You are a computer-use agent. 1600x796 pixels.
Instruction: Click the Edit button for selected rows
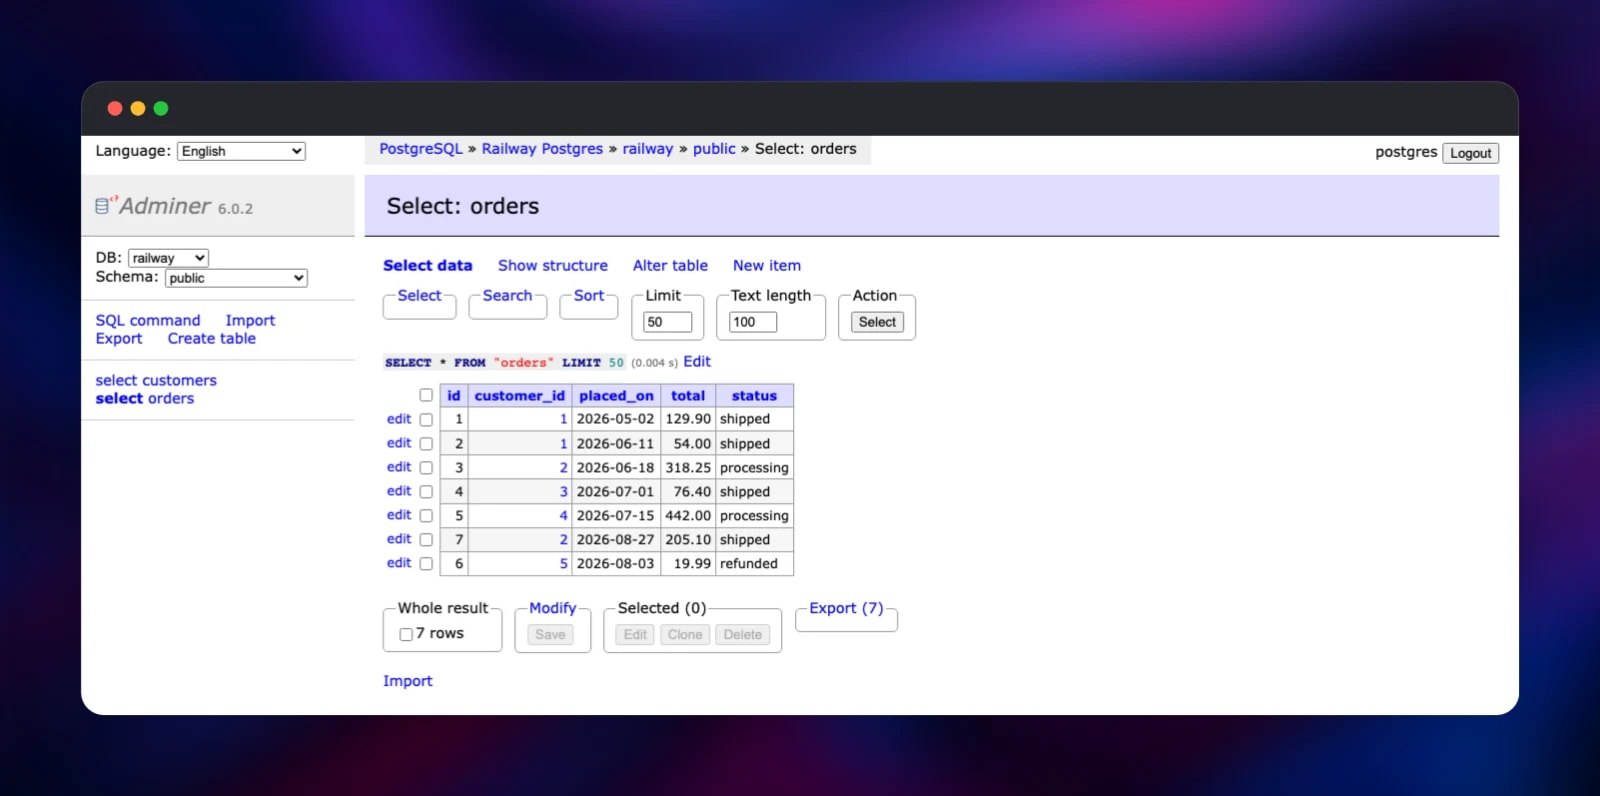pyautogui.click(x=635, y=635)
